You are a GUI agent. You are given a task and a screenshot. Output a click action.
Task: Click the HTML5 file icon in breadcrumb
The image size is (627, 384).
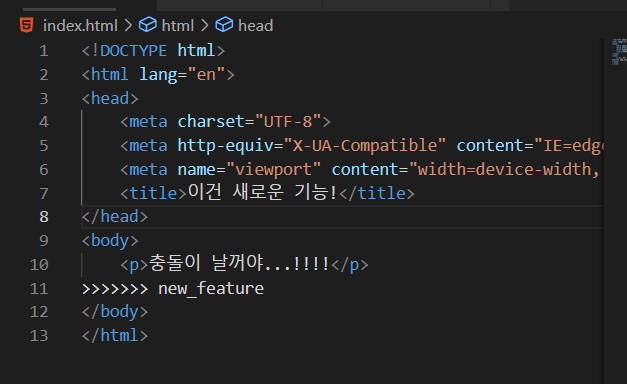(26, 26)
